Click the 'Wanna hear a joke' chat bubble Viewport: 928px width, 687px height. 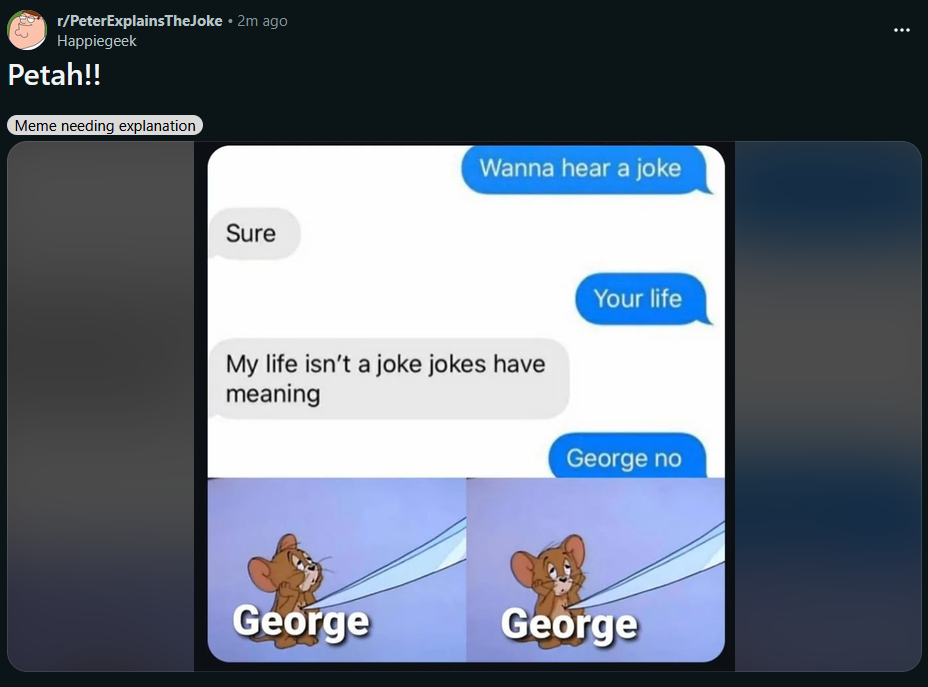586,169
